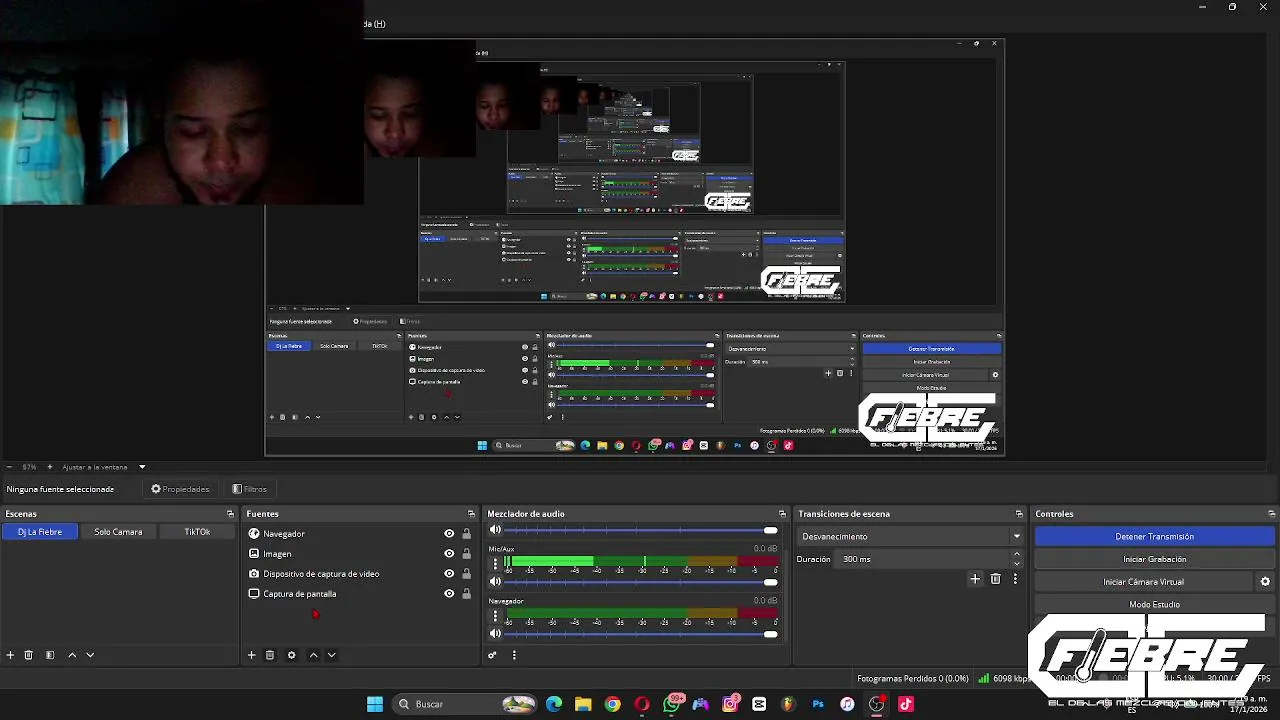The width and height of the screenshot is (1280, 720).
Task: Move the source up with the Fuentes up arrow
Action: point(313,655)
